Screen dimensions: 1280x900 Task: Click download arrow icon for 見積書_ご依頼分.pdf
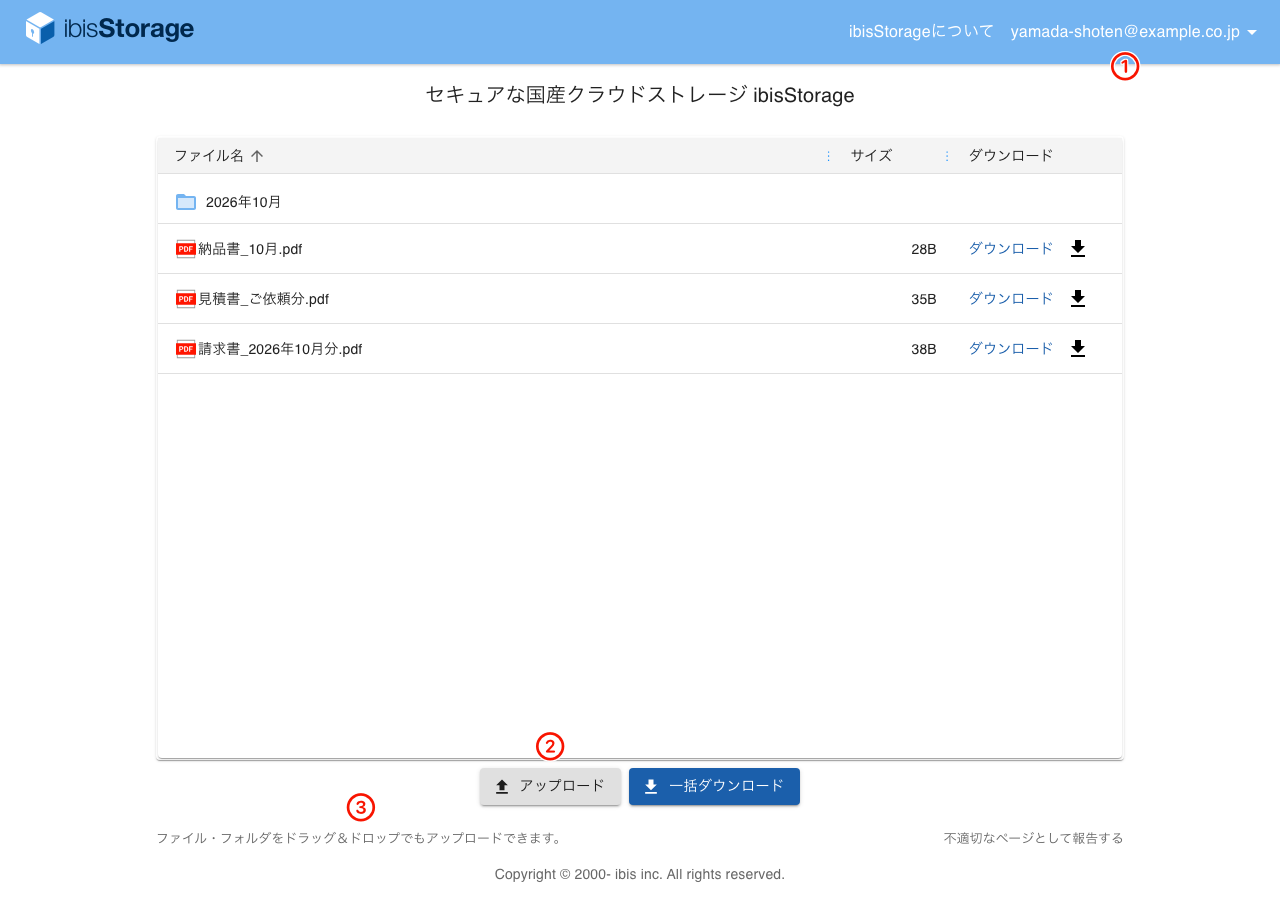[1078, 299]
